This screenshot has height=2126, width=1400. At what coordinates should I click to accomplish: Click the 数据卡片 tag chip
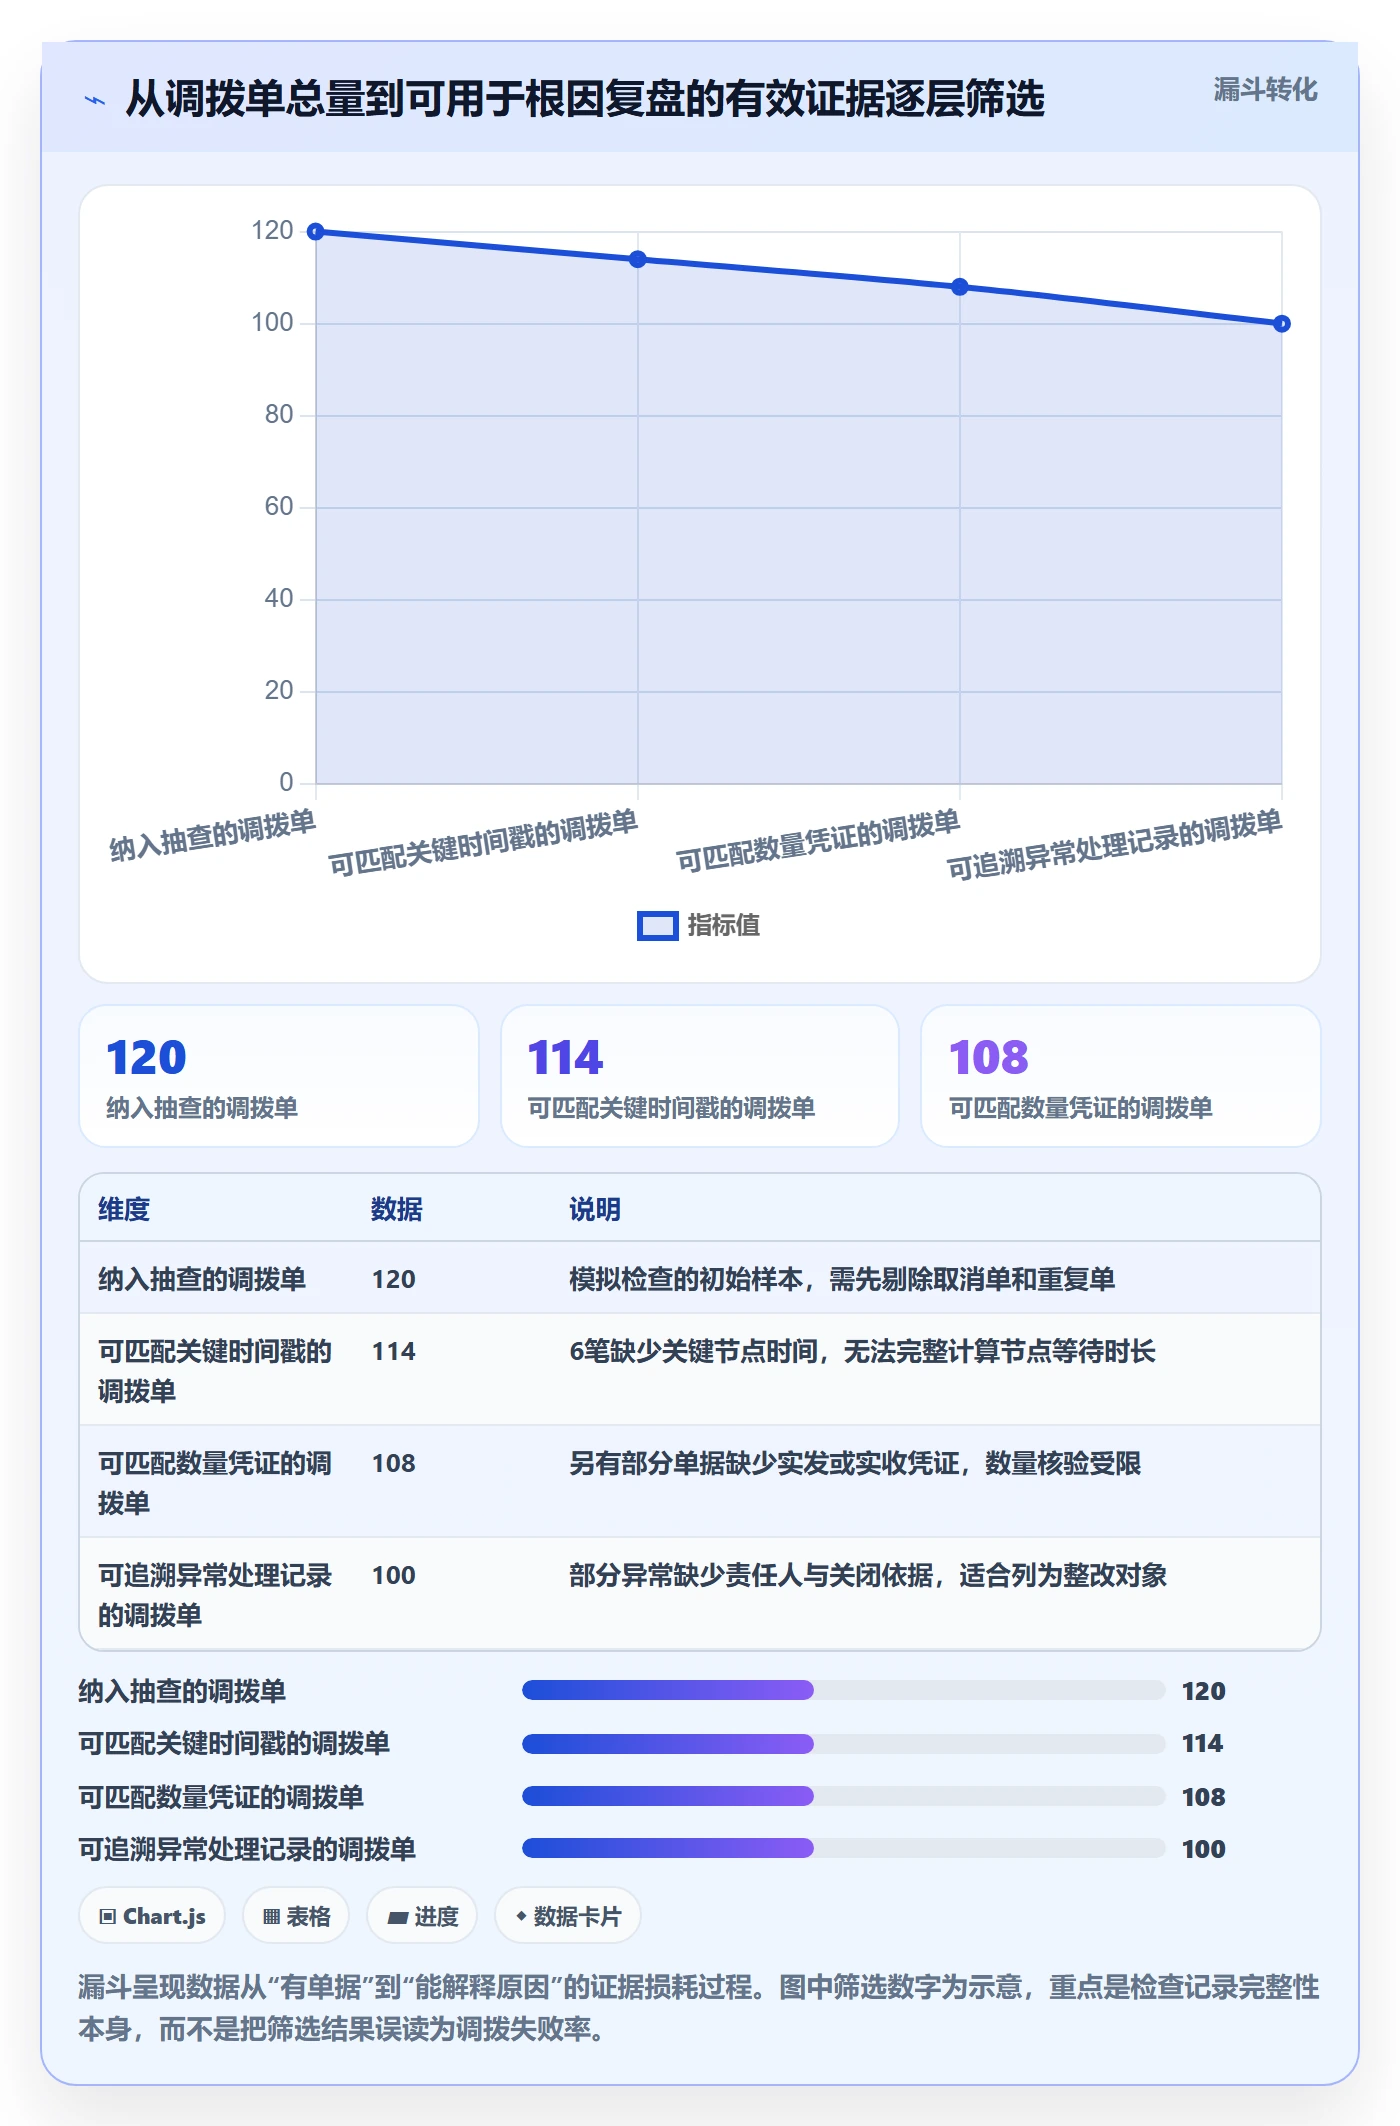pos(568,1916)
